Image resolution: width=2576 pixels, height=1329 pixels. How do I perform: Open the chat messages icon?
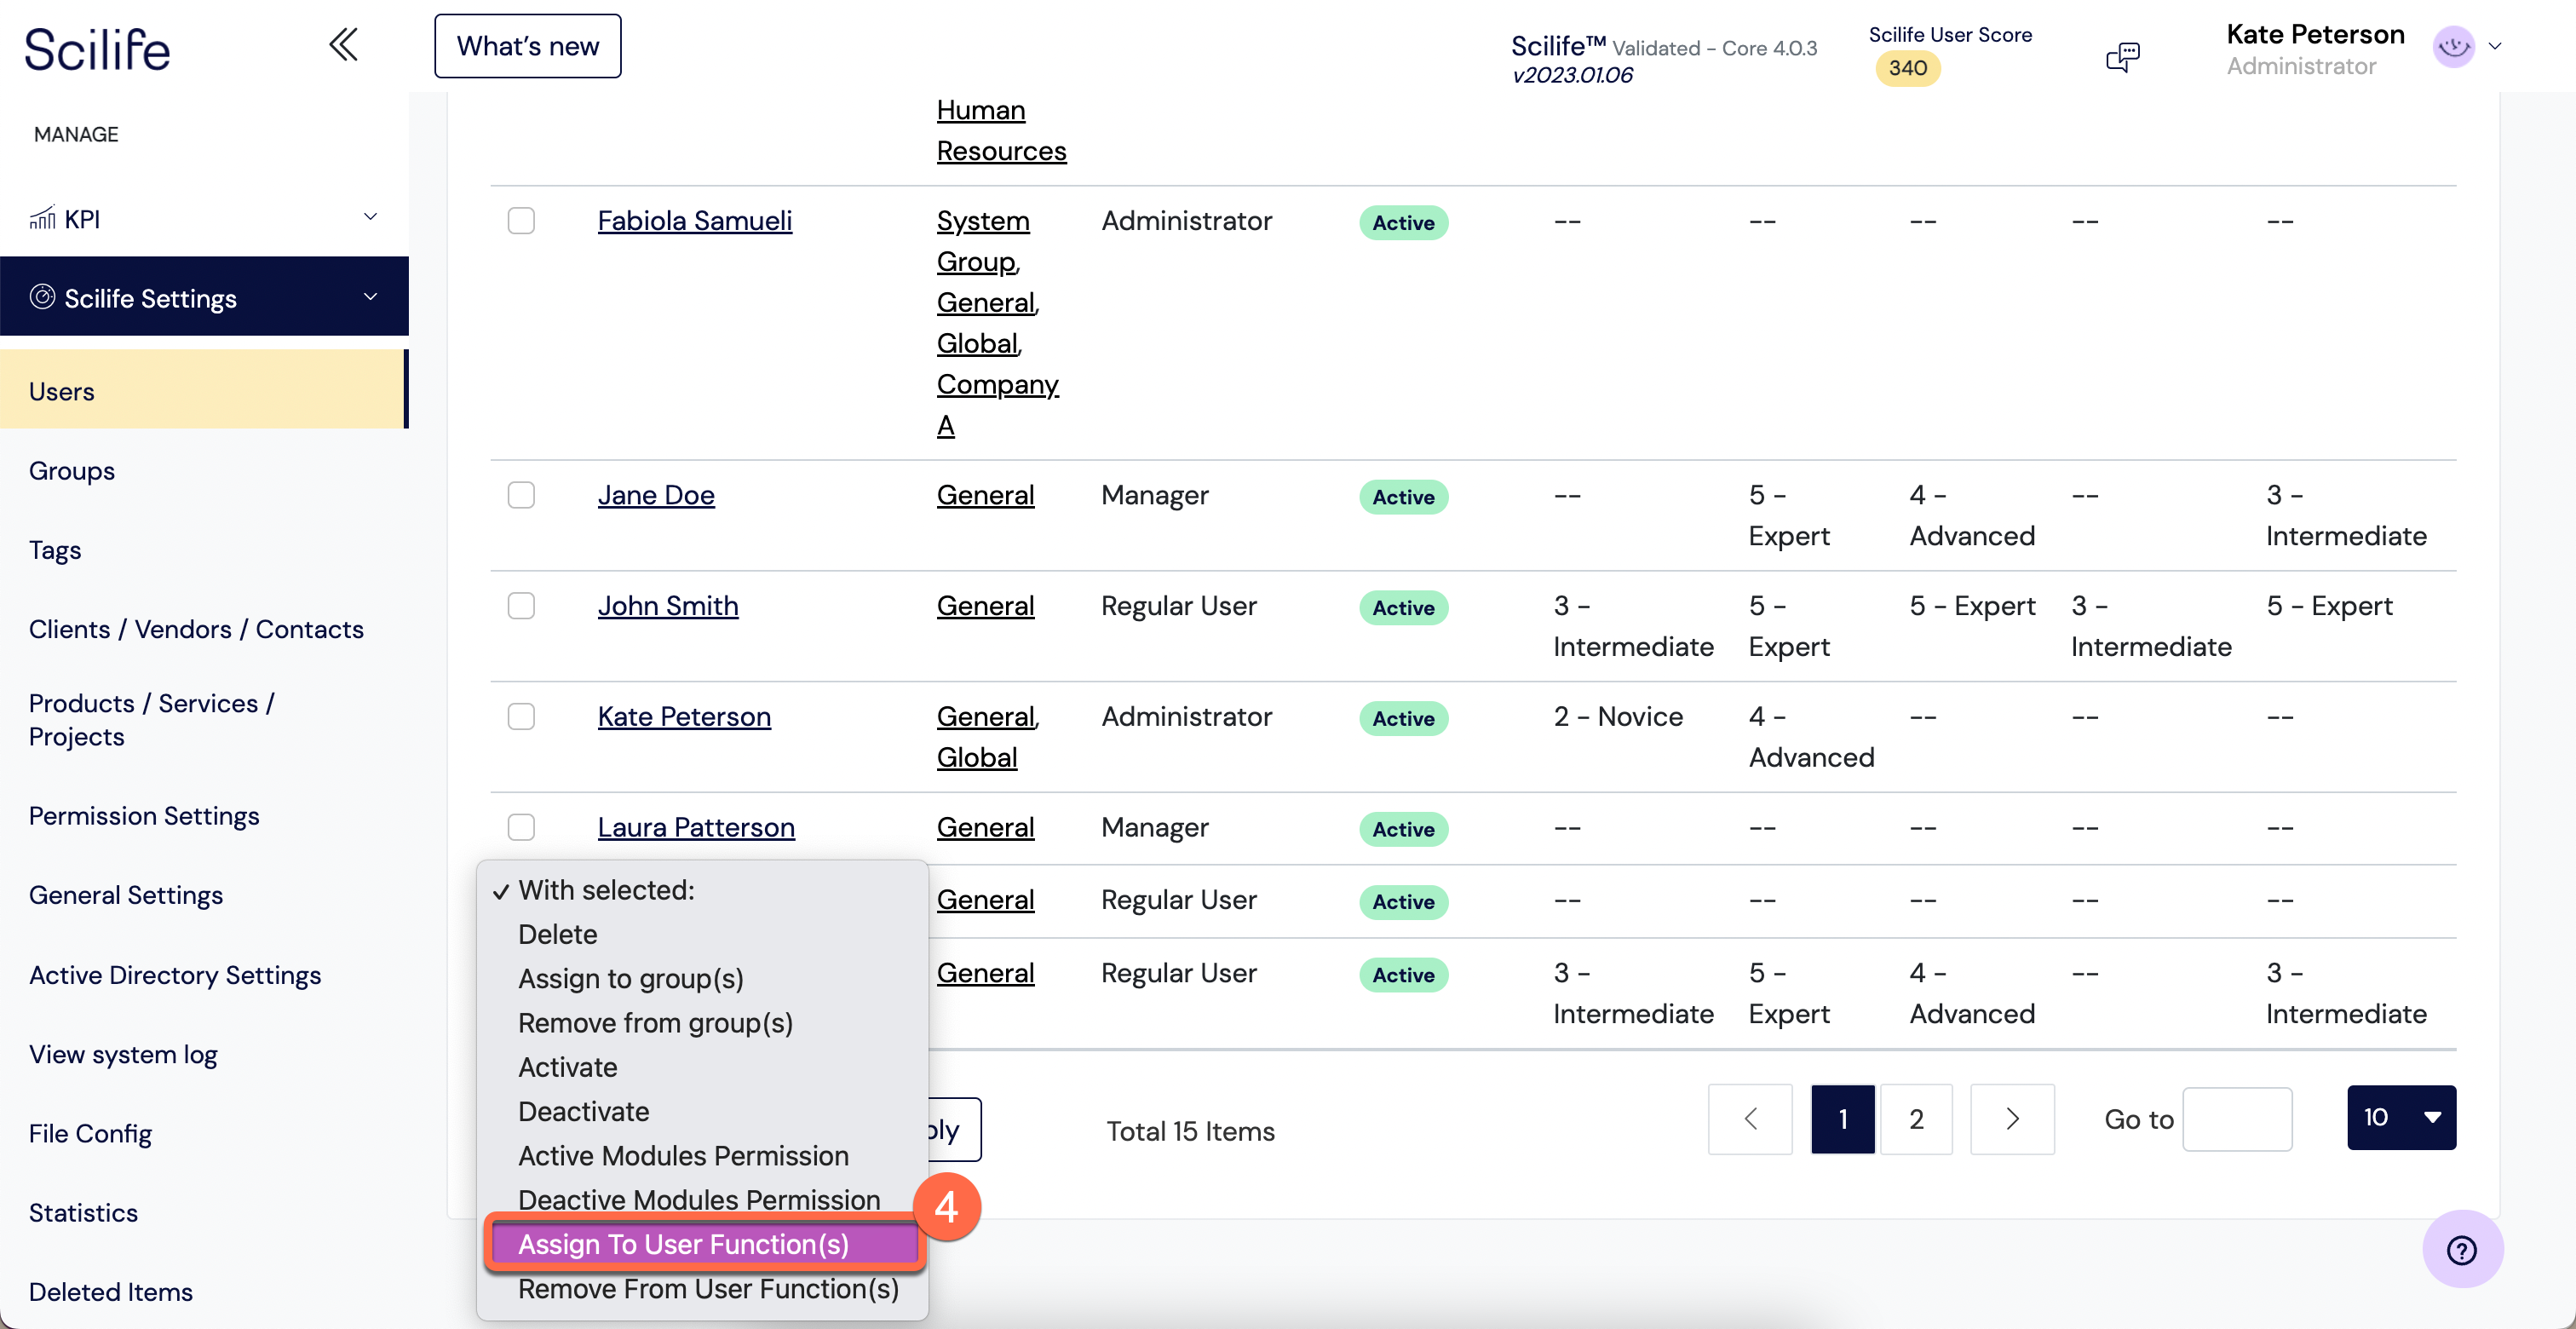[x=2122, y=57]
